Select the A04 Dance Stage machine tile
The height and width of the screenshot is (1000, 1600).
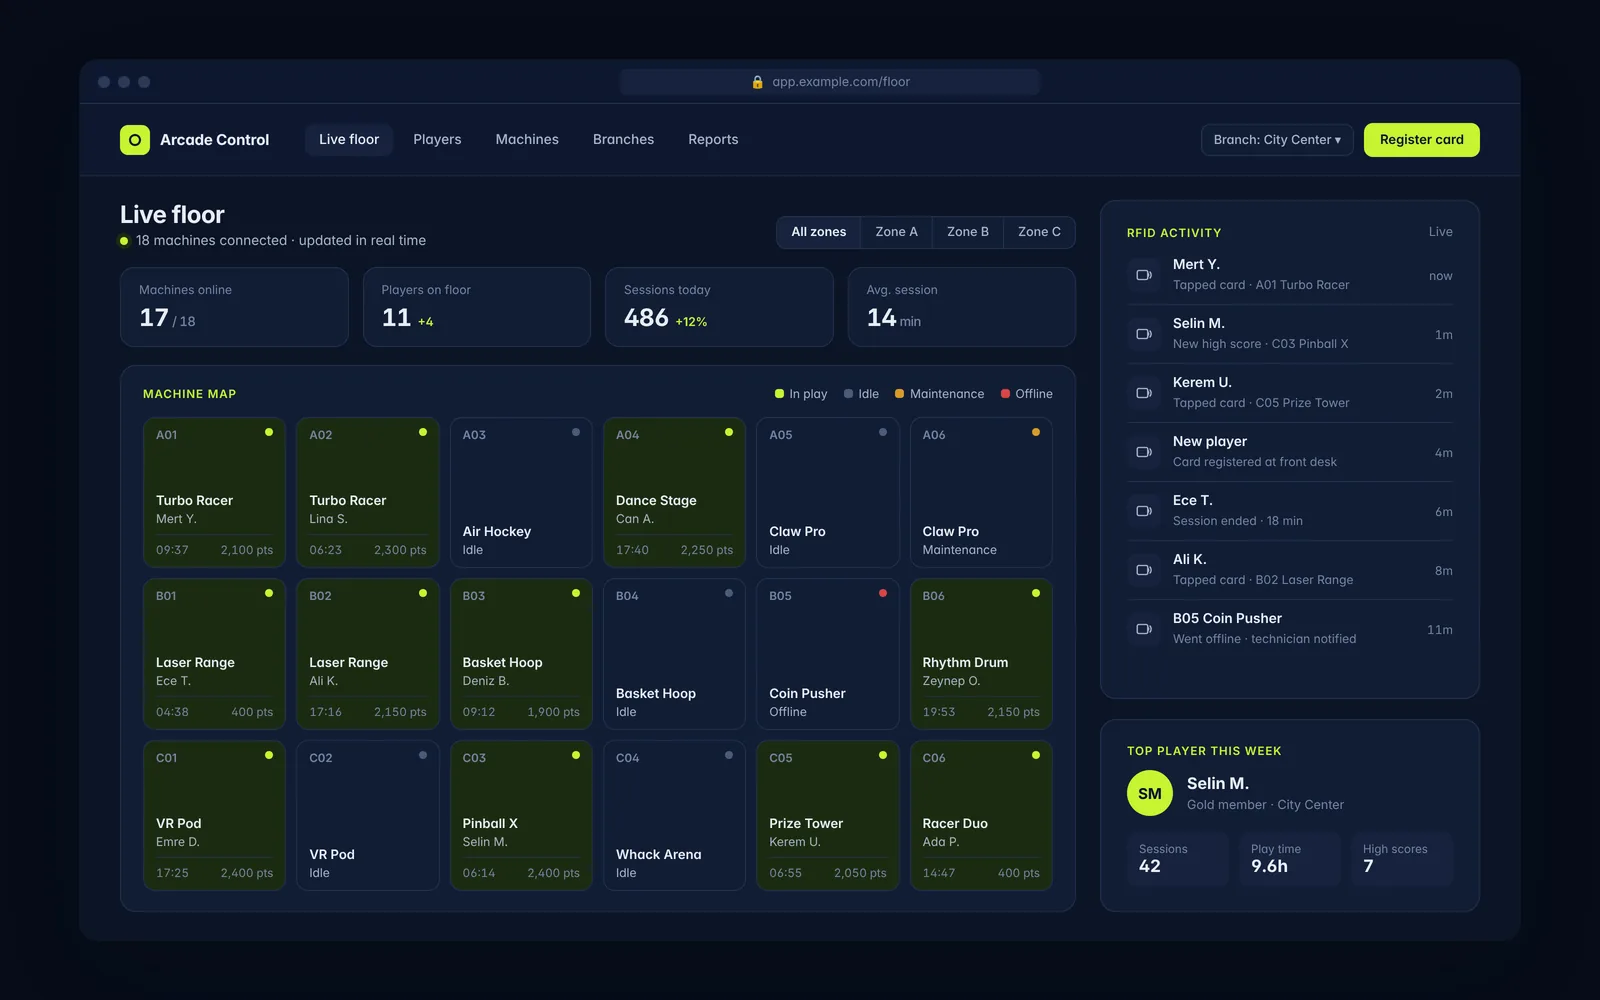pyautogui.click(x=674, y=492)
